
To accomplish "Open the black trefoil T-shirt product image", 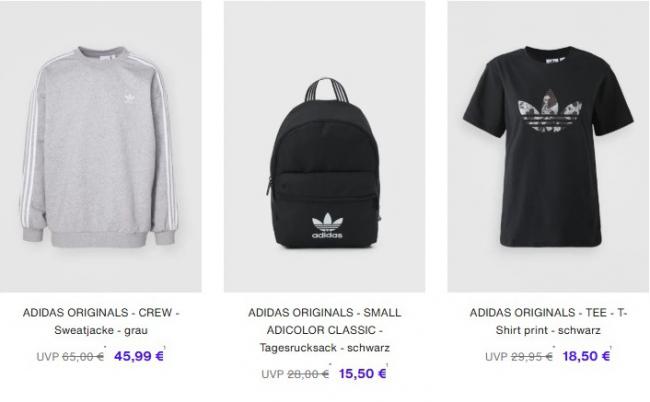I will tap(548, 147).
